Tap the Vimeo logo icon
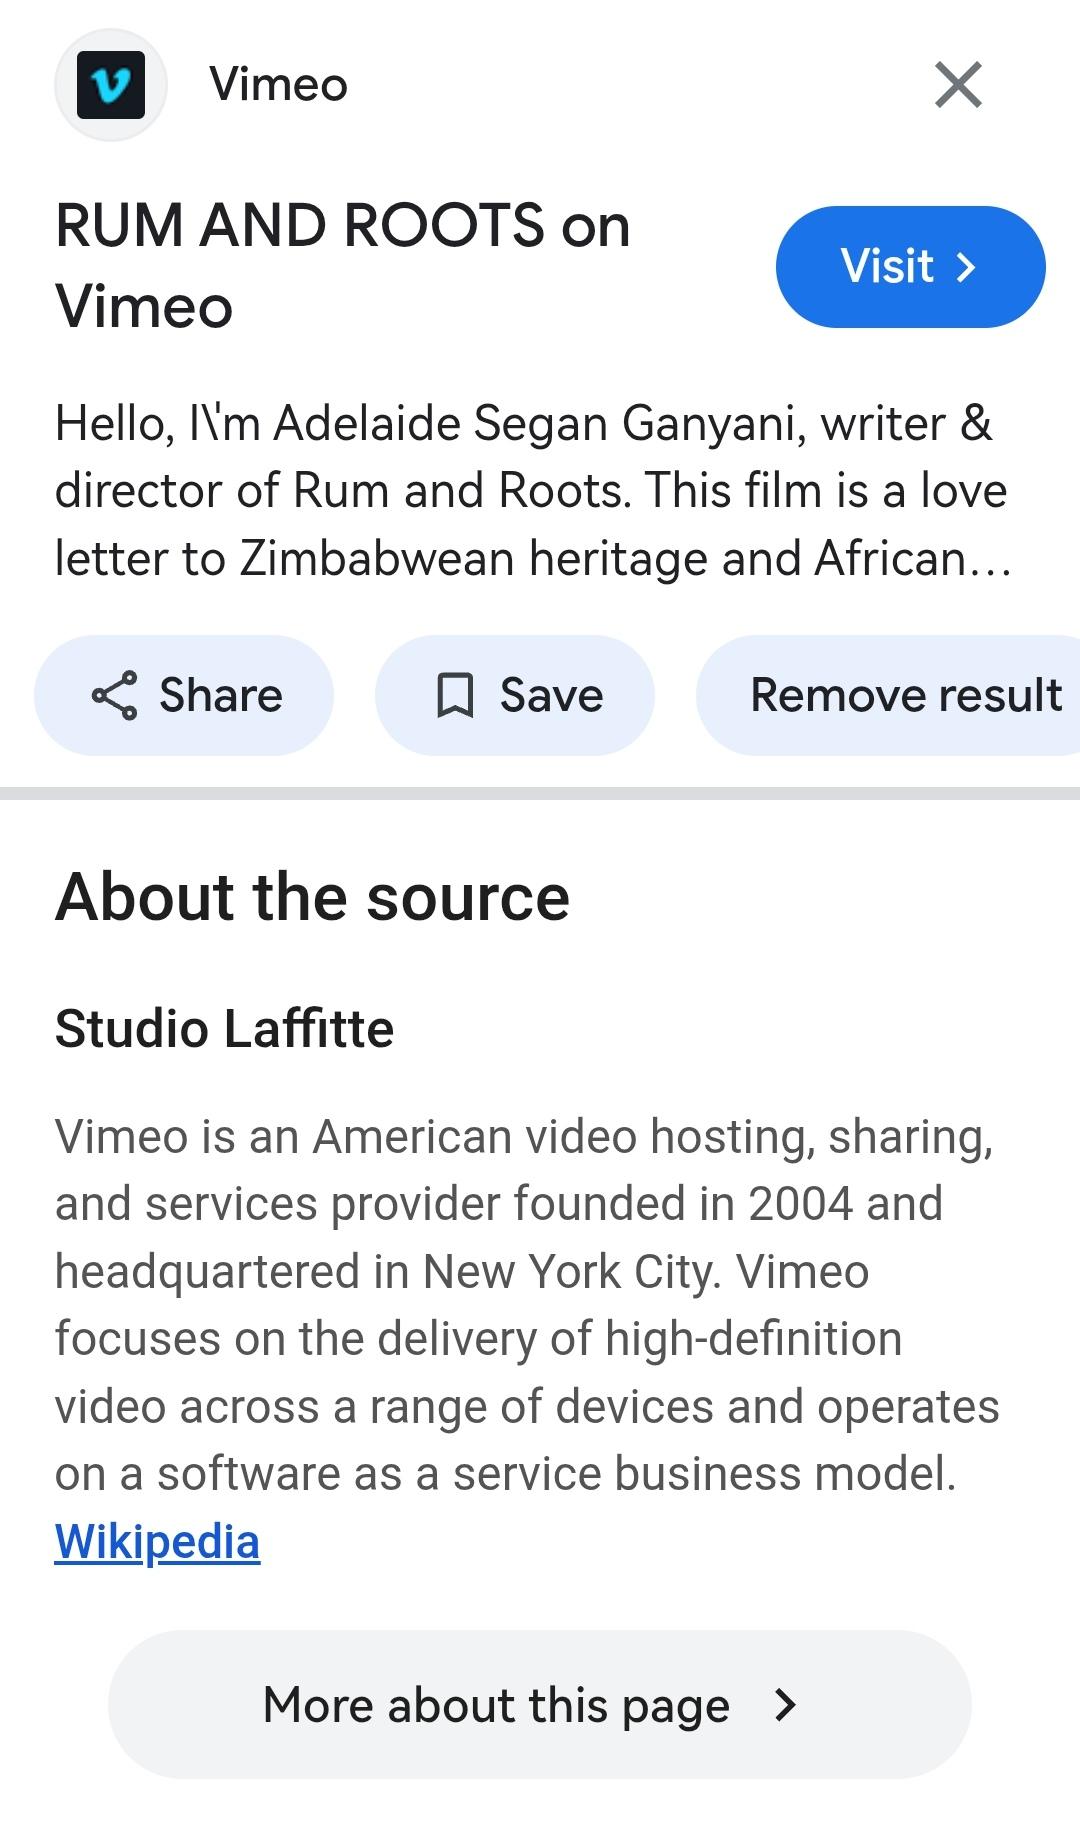 point(110,85)
